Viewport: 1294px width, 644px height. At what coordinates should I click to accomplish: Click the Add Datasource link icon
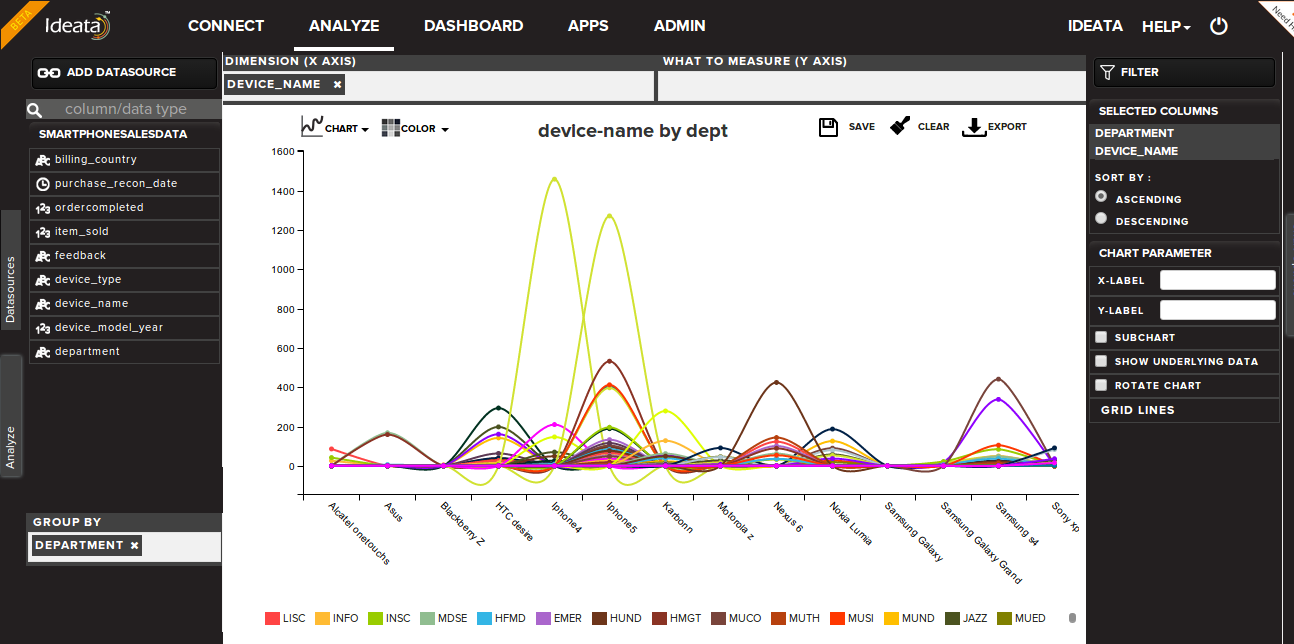[x=50, y=72]
